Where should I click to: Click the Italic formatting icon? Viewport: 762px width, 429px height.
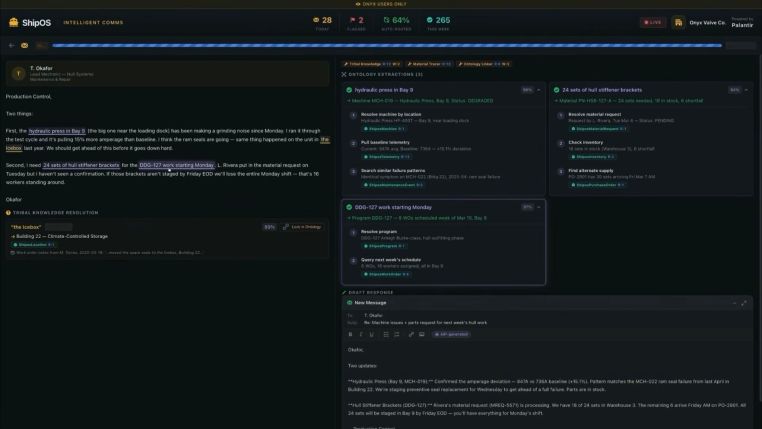pos(360,334)
